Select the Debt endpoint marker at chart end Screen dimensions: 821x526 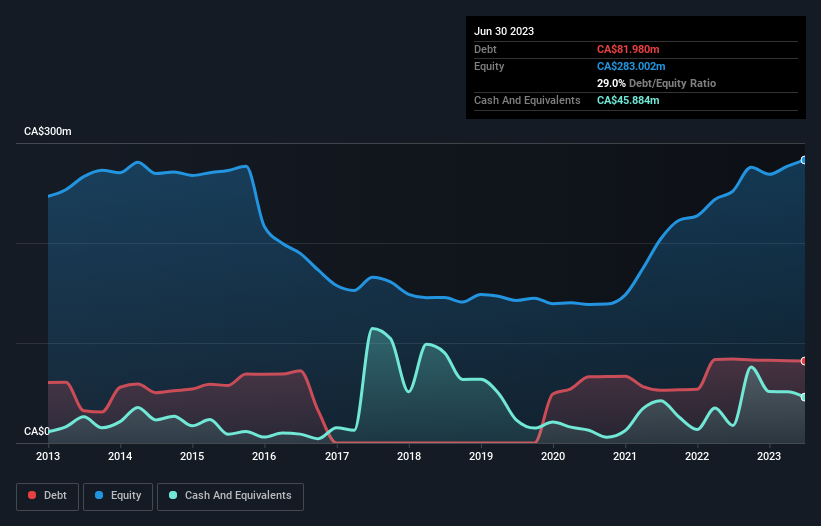click(804, 361)
